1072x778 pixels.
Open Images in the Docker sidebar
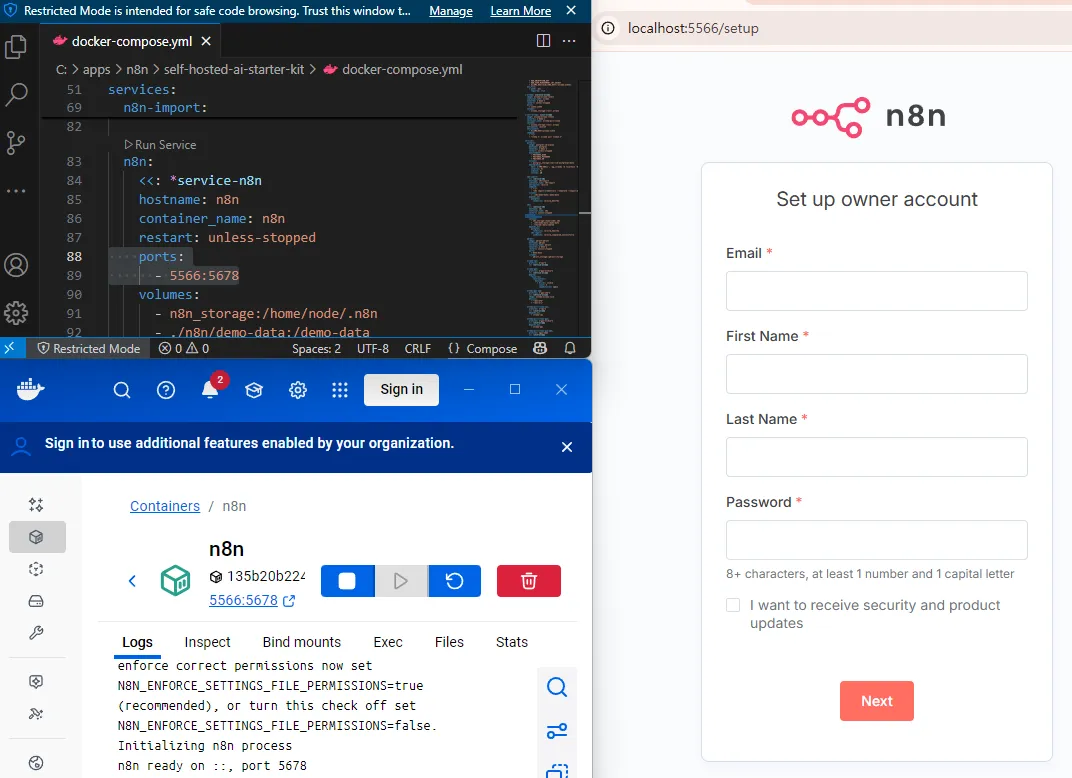[36, 569]
